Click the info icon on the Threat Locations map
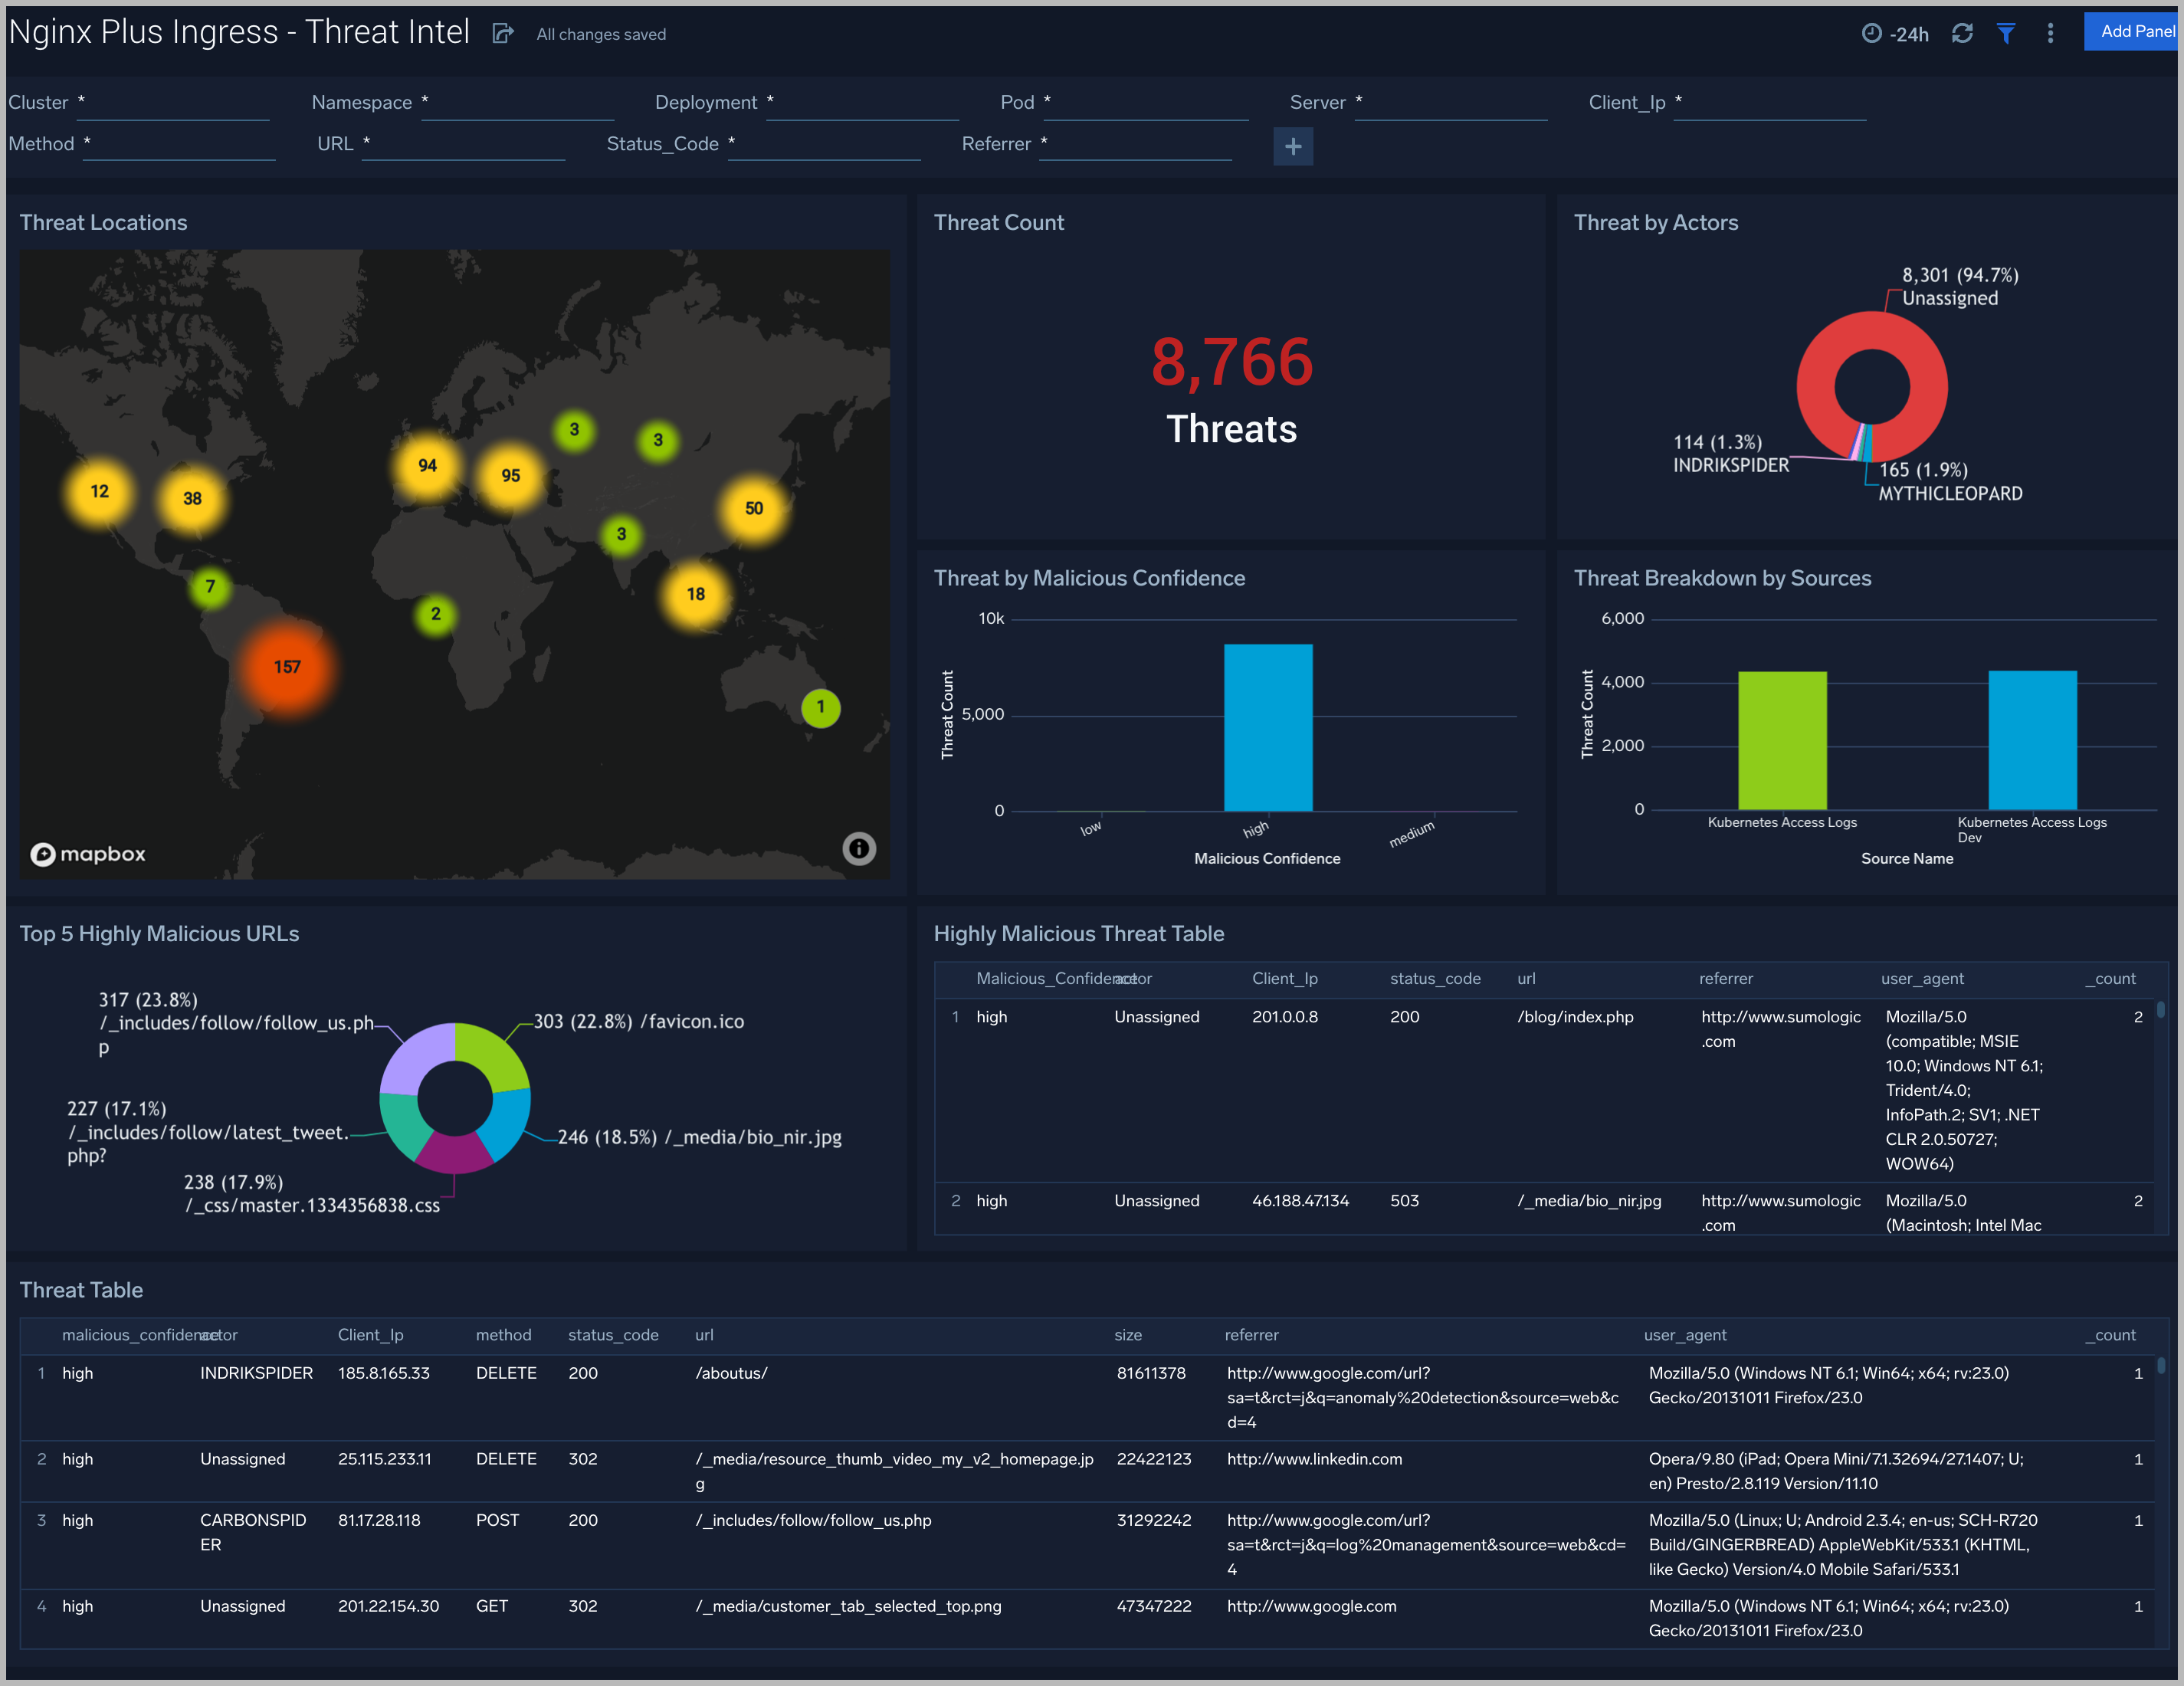Viewport: 2184px width, 1686px height. 858,848
